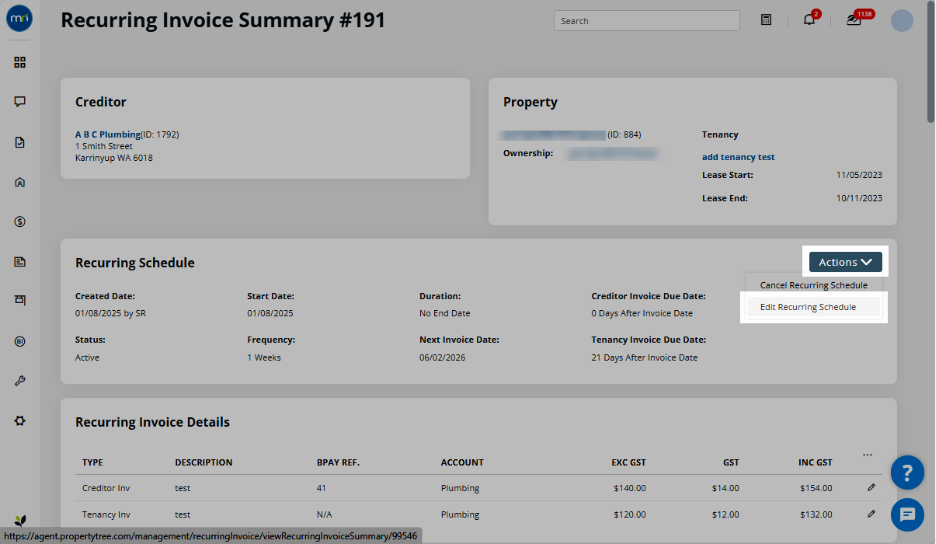Open the BI circle icon in sidebar
This screenshot has width=936, height=544.
[20, 341]
